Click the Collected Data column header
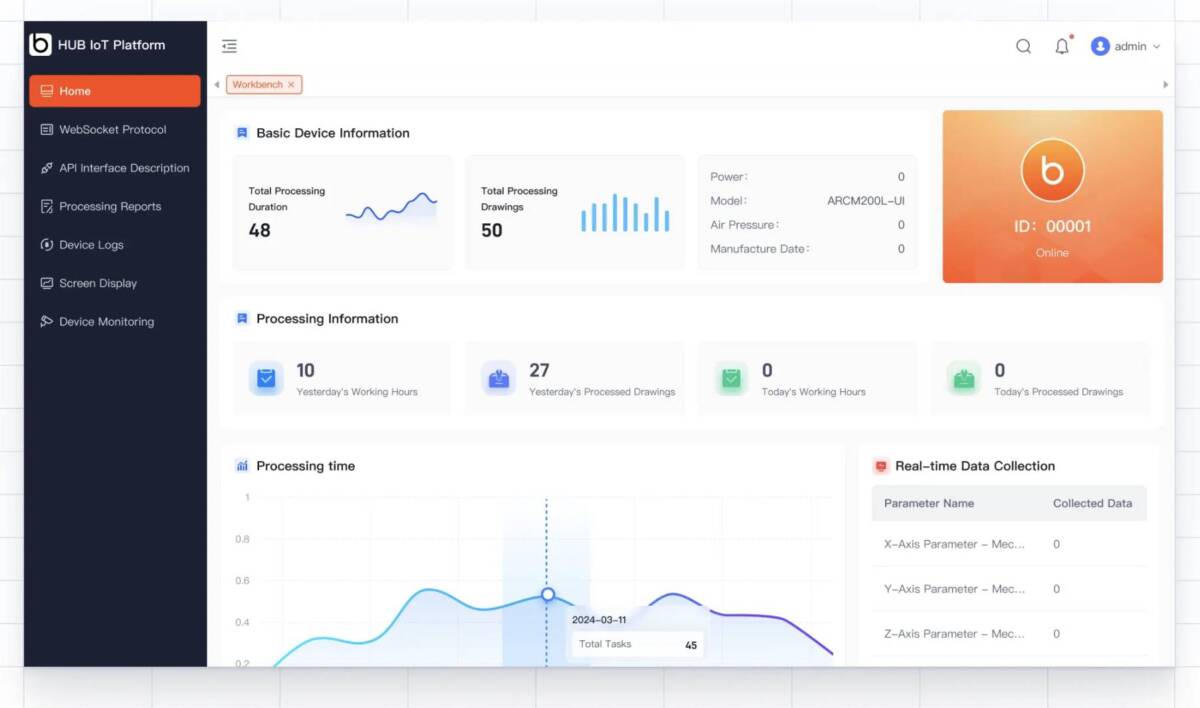This screenshot has width=1200, height=708. (1092, 503)
